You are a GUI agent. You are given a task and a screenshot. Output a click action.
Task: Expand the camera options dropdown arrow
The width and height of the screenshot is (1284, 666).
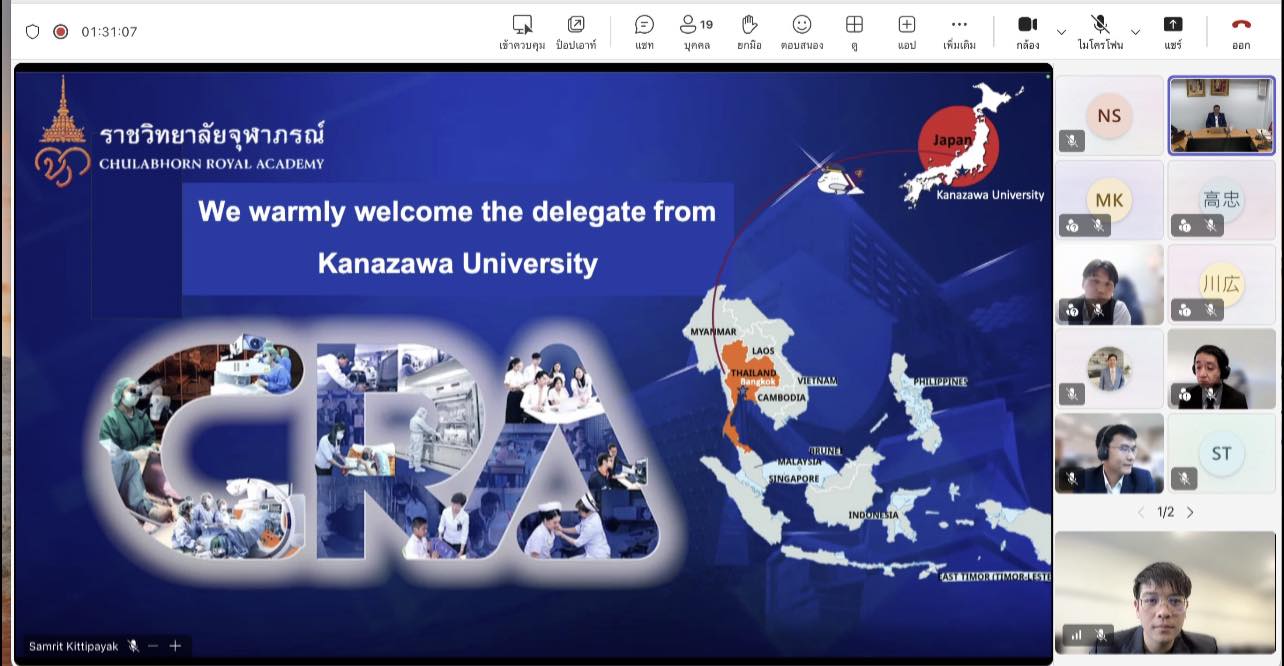click(x=1061, y=32)
